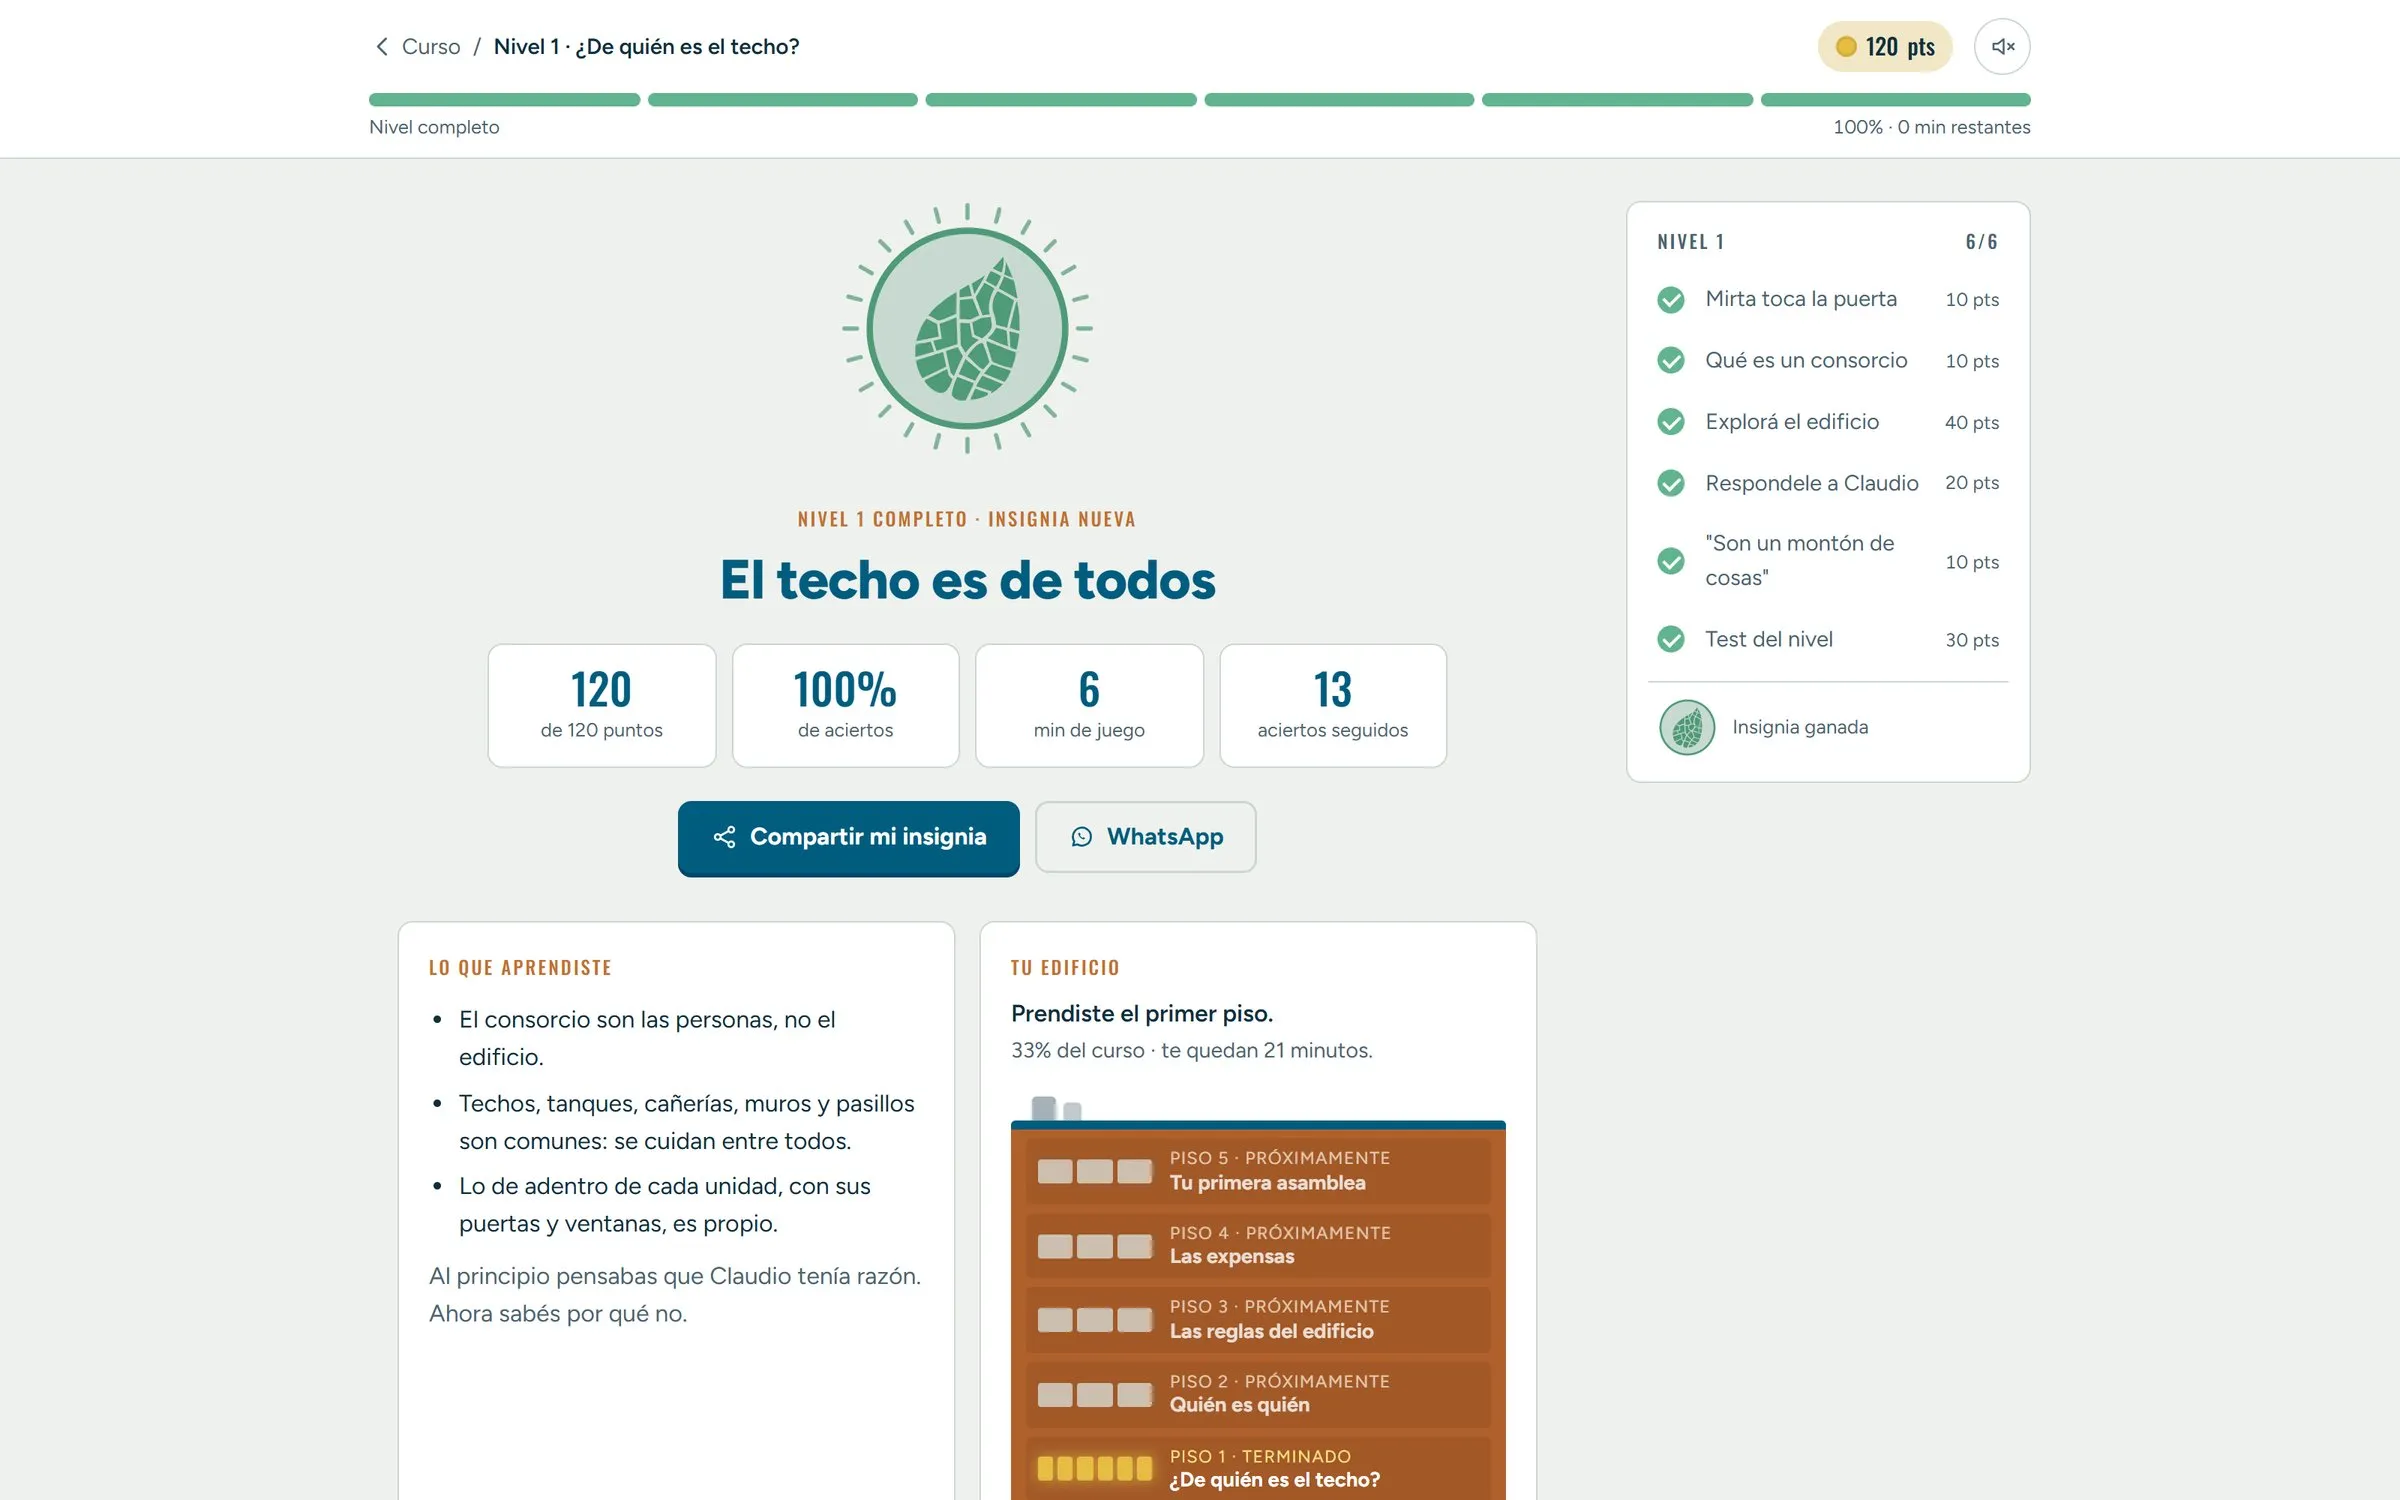Click the checkmark next to Test del nivel

pos(1671,639)
